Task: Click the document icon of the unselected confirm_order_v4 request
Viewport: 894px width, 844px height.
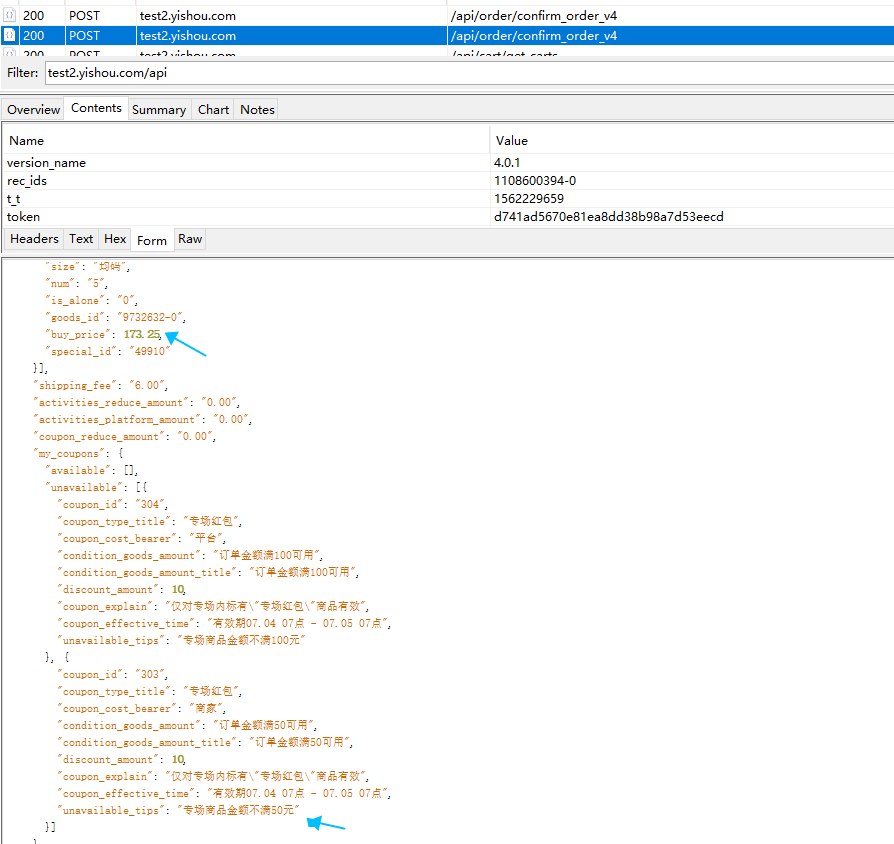Action: coord(10,15)
